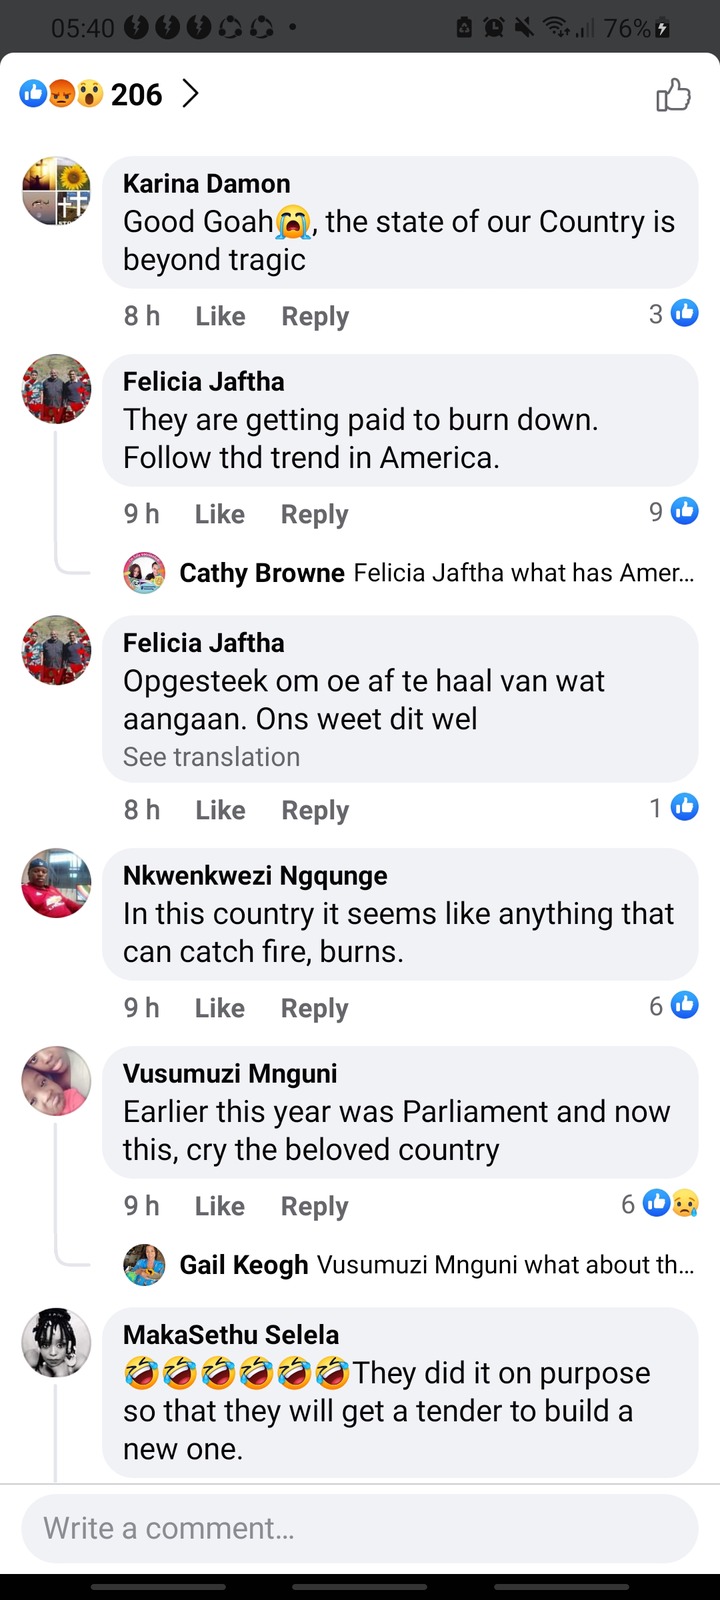Open reactions list via chevron next to 206
This screenshot has width=720, height=1600.
coord(190,94)
